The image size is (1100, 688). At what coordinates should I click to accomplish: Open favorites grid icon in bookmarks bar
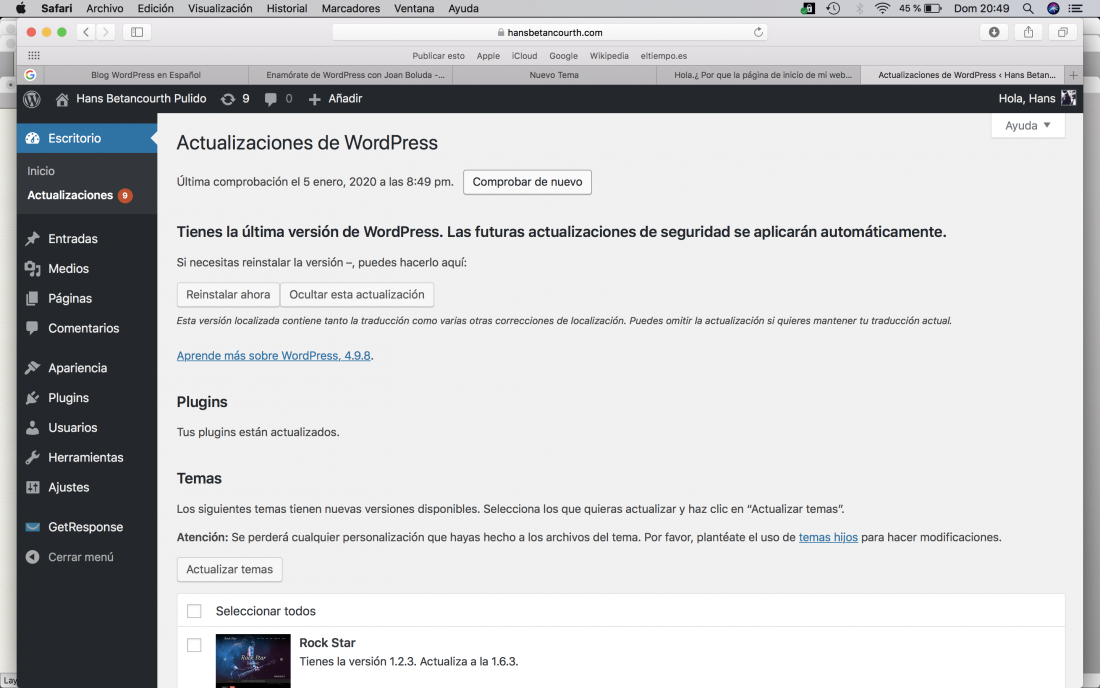click(34, 55)
